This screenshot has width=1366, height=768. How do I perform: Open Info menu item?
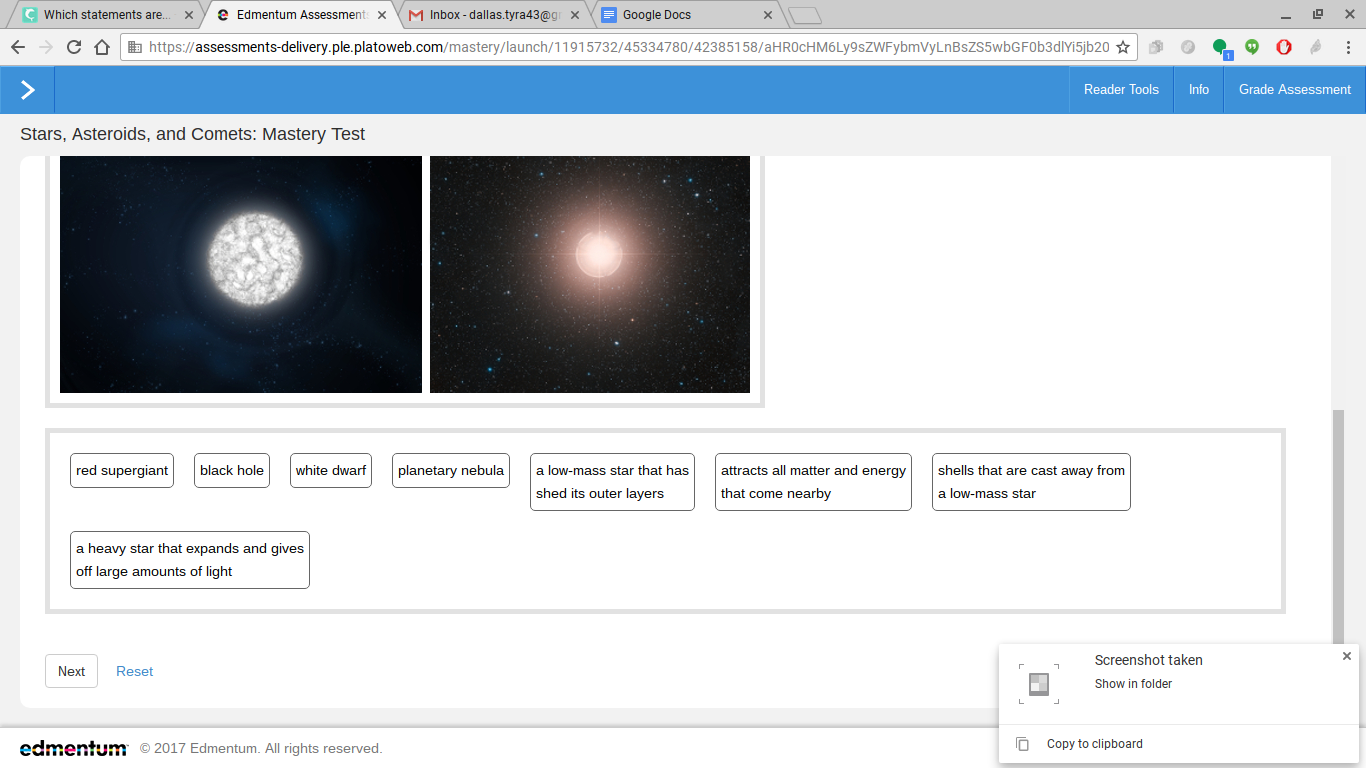(1198, 90)
